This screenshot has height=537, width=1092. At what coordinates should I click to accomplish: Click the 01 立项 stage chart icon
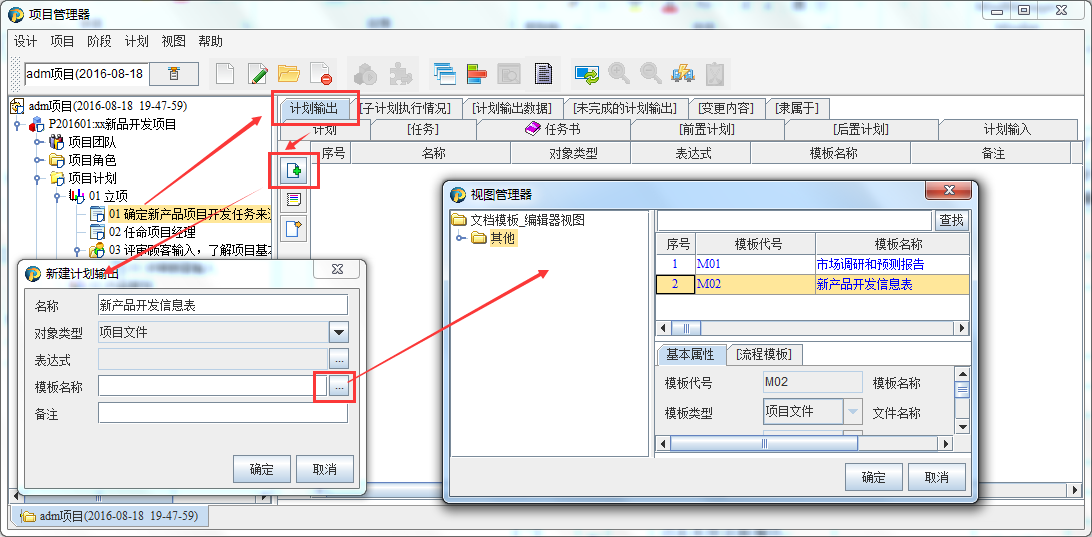pyautogui.click(x=77, y=196)
